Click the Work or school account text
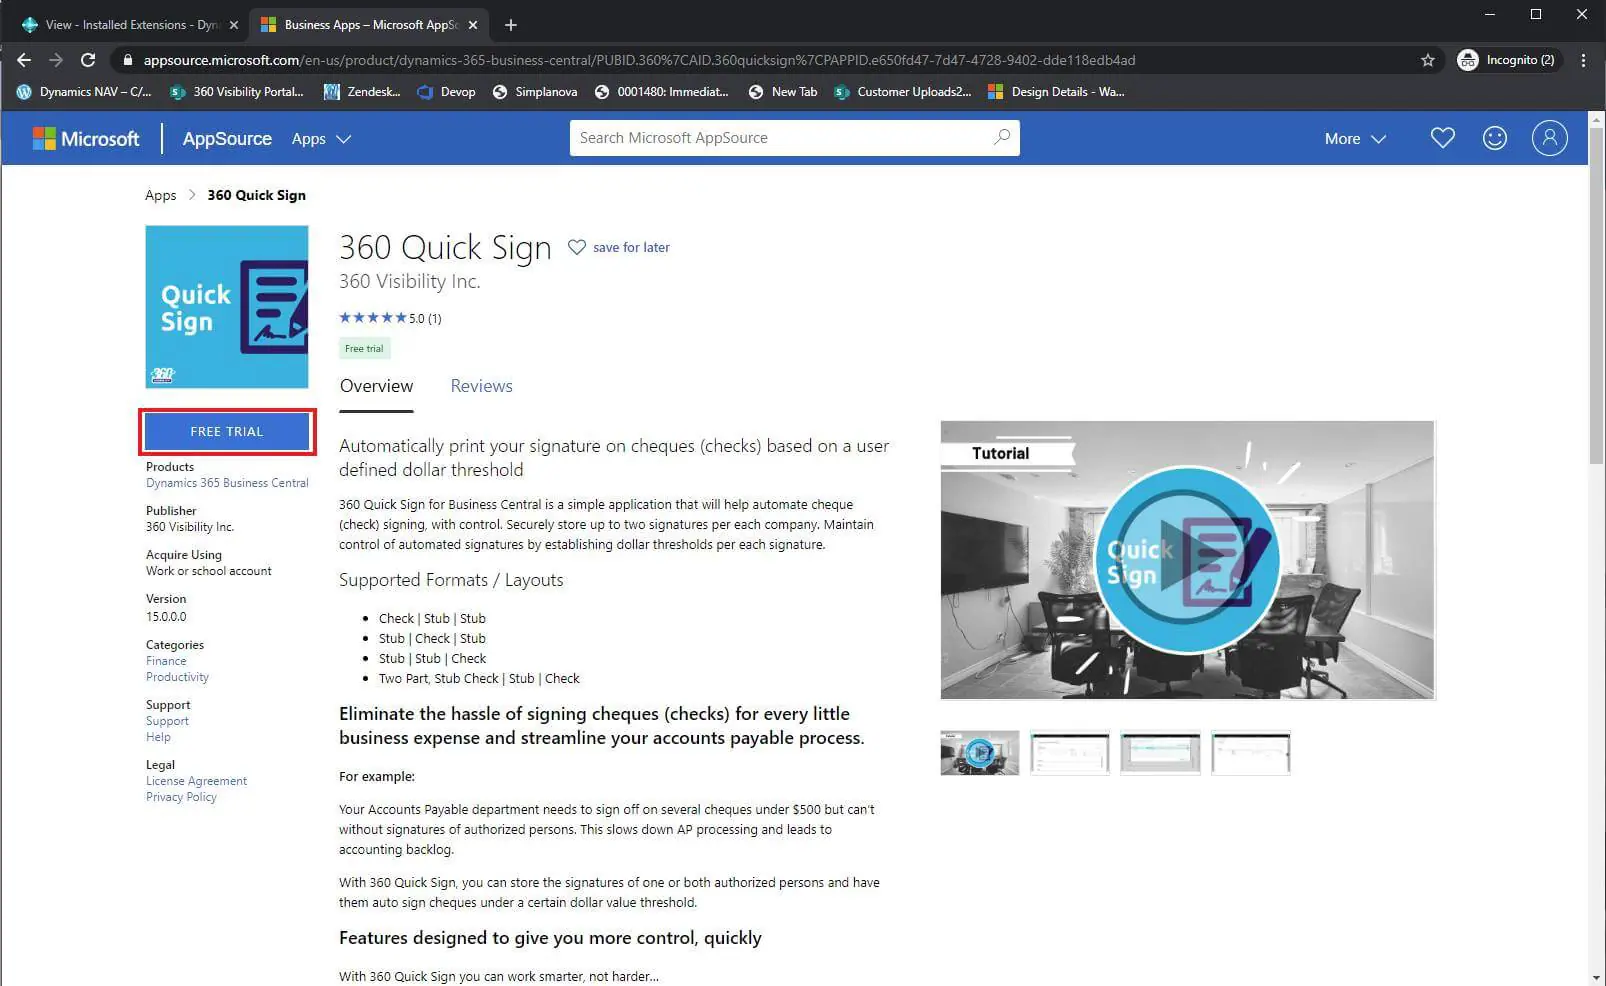 click(209, 571)
